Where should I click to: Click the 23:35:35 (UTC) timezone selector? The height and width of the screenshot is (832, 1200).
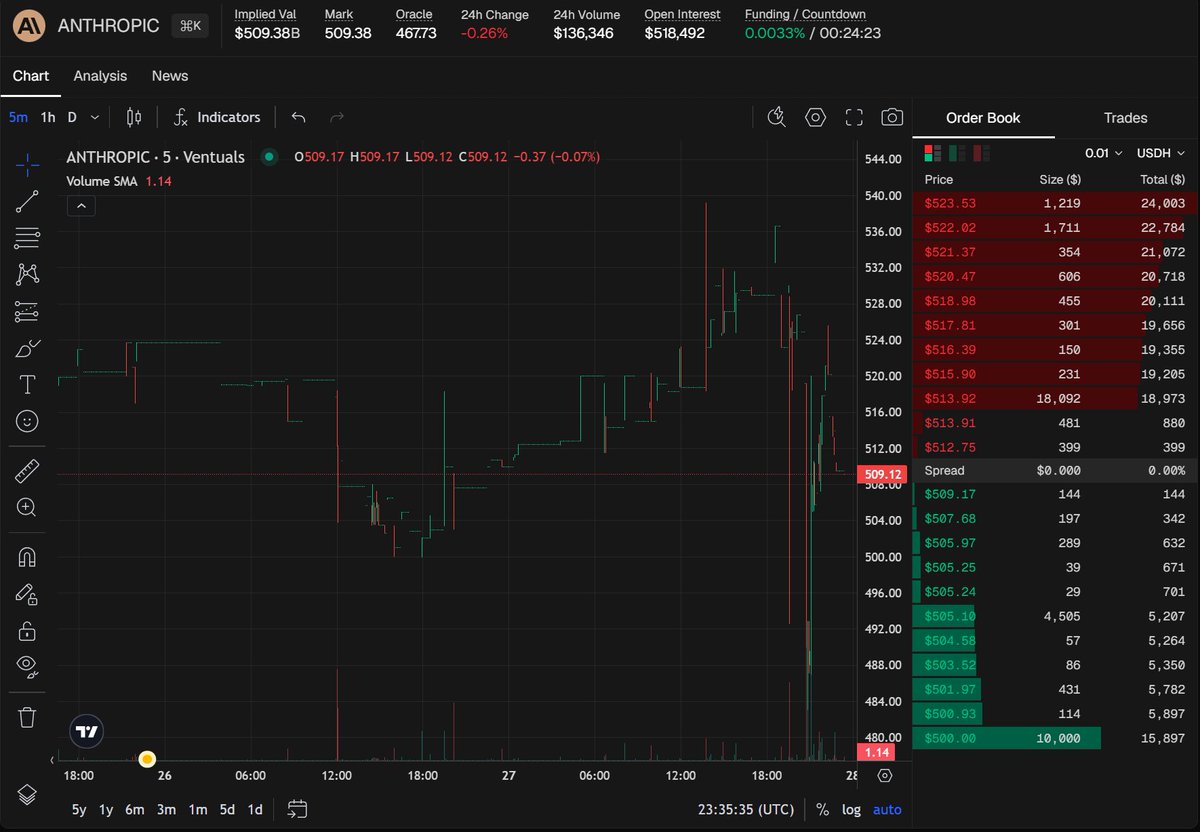746,810
